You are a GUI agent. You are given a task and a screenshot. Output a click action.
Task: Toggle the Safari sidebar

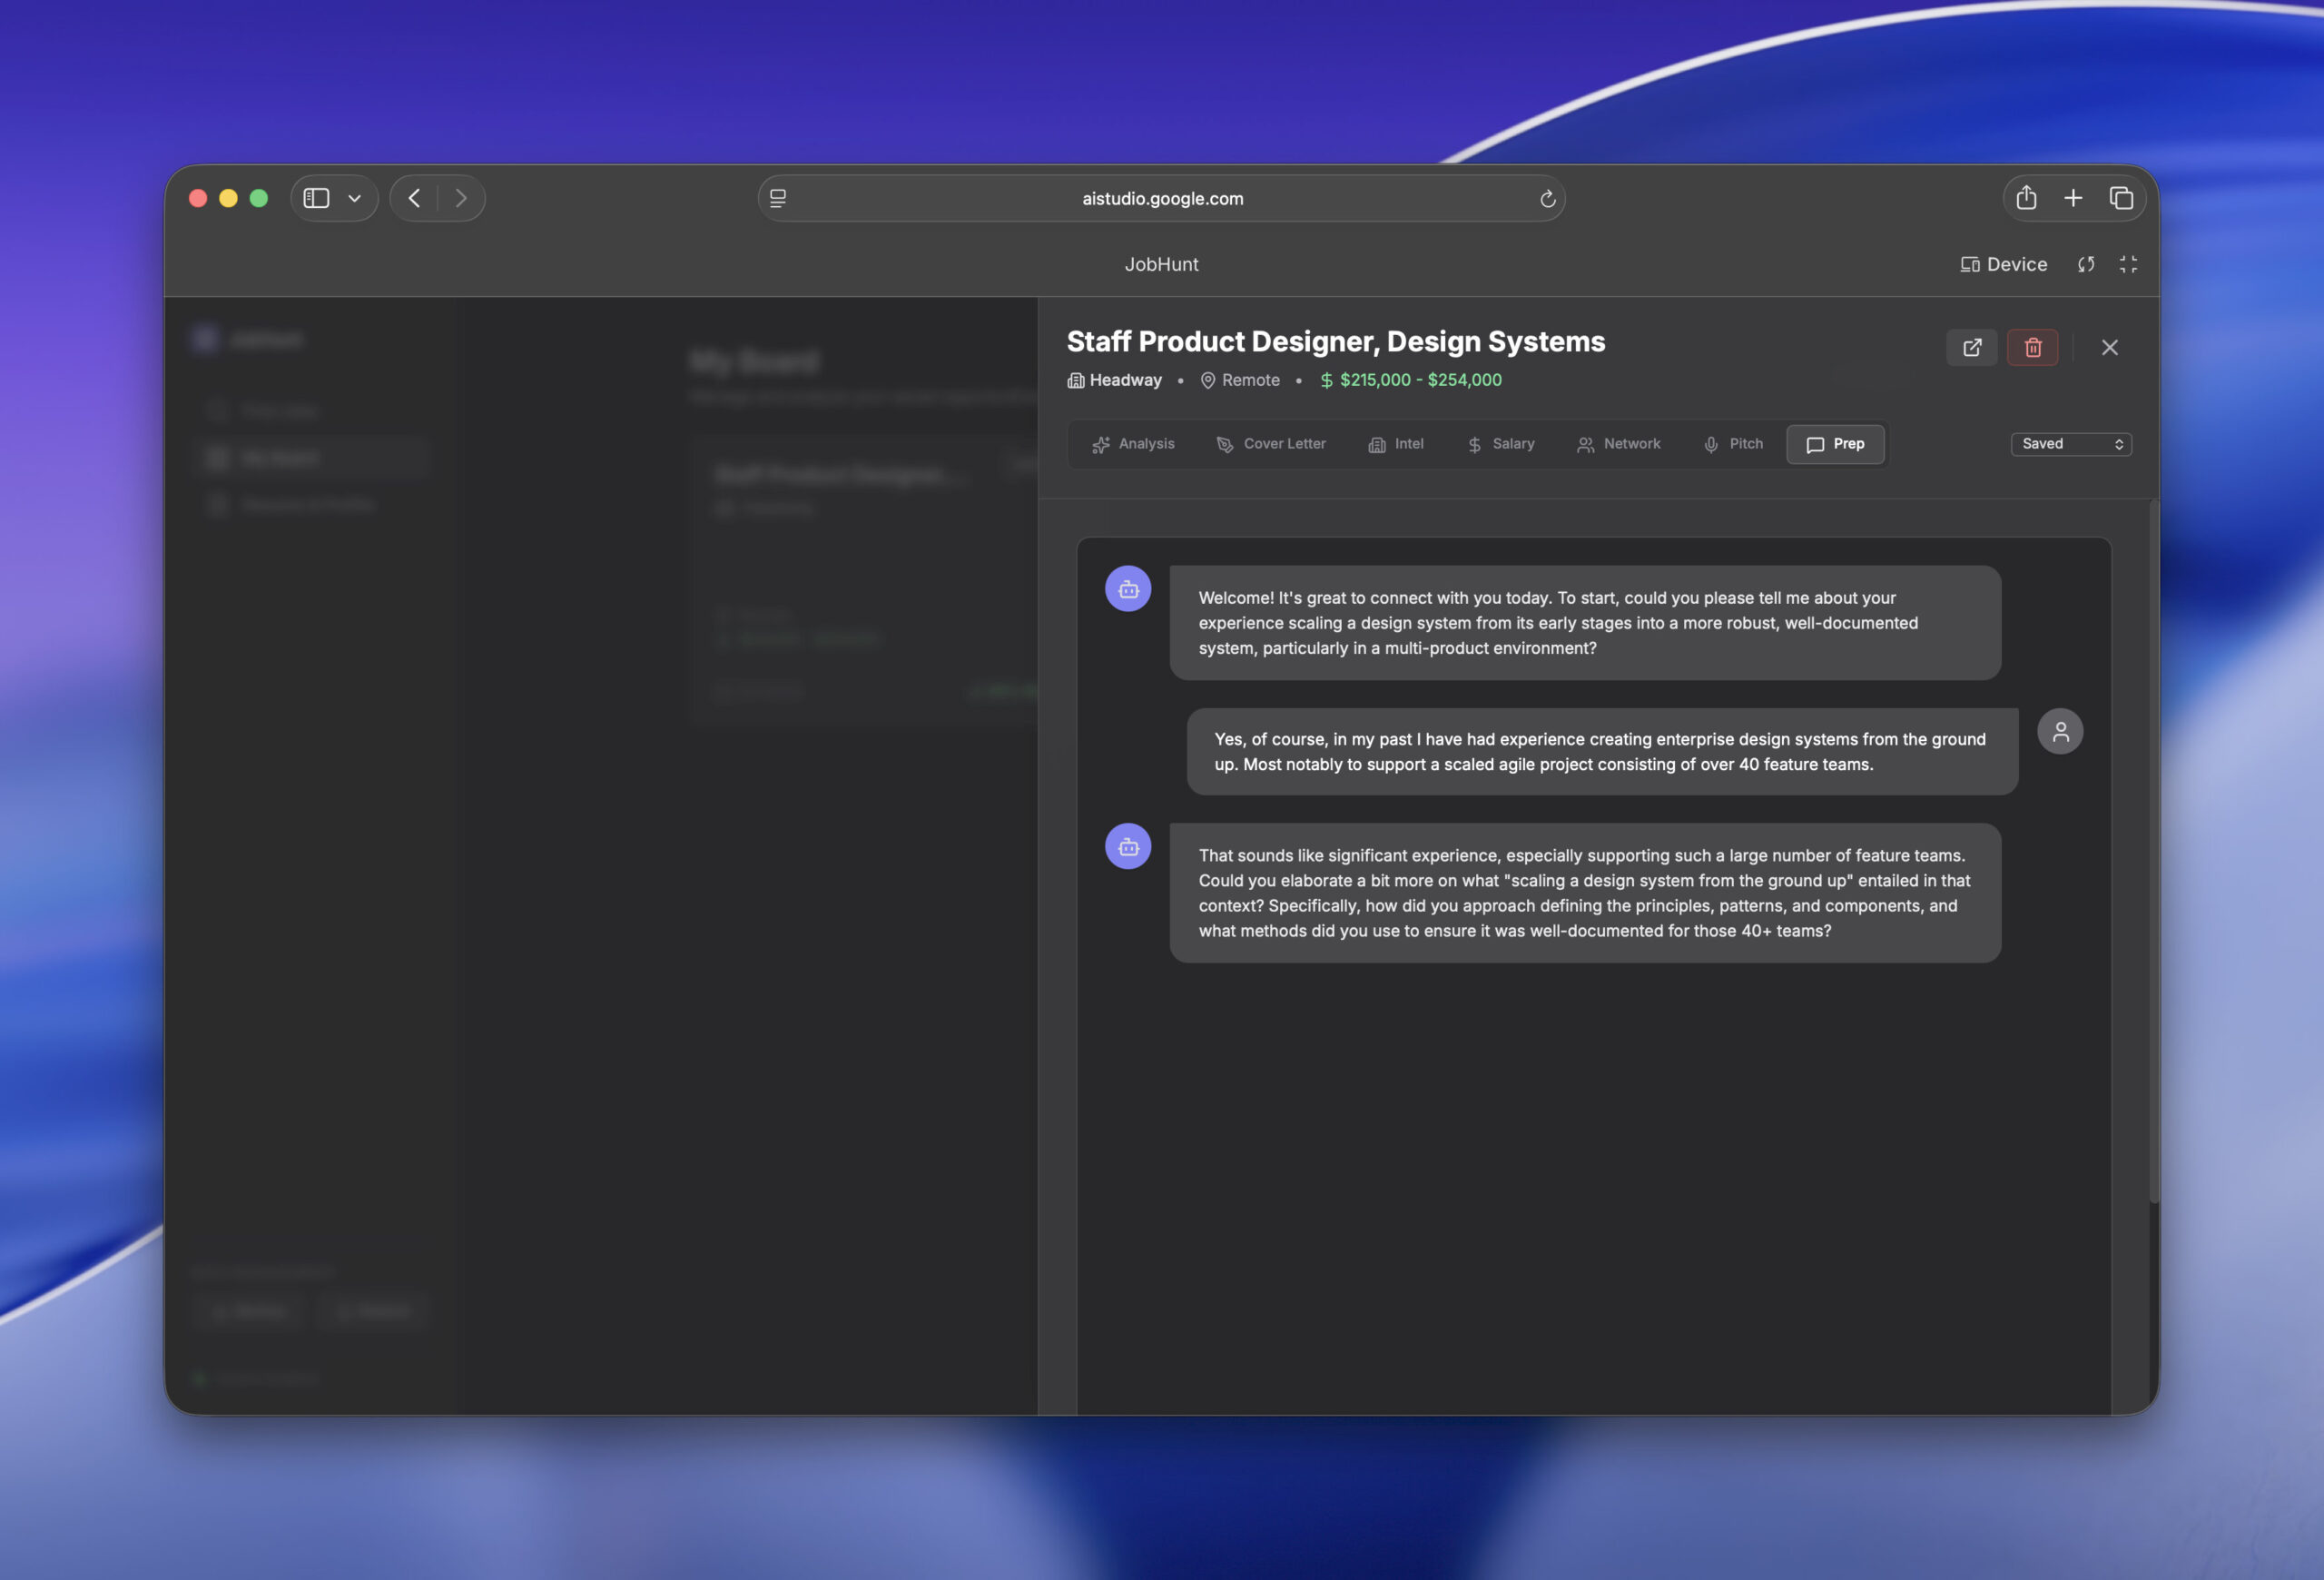click(x=316, y=198)
